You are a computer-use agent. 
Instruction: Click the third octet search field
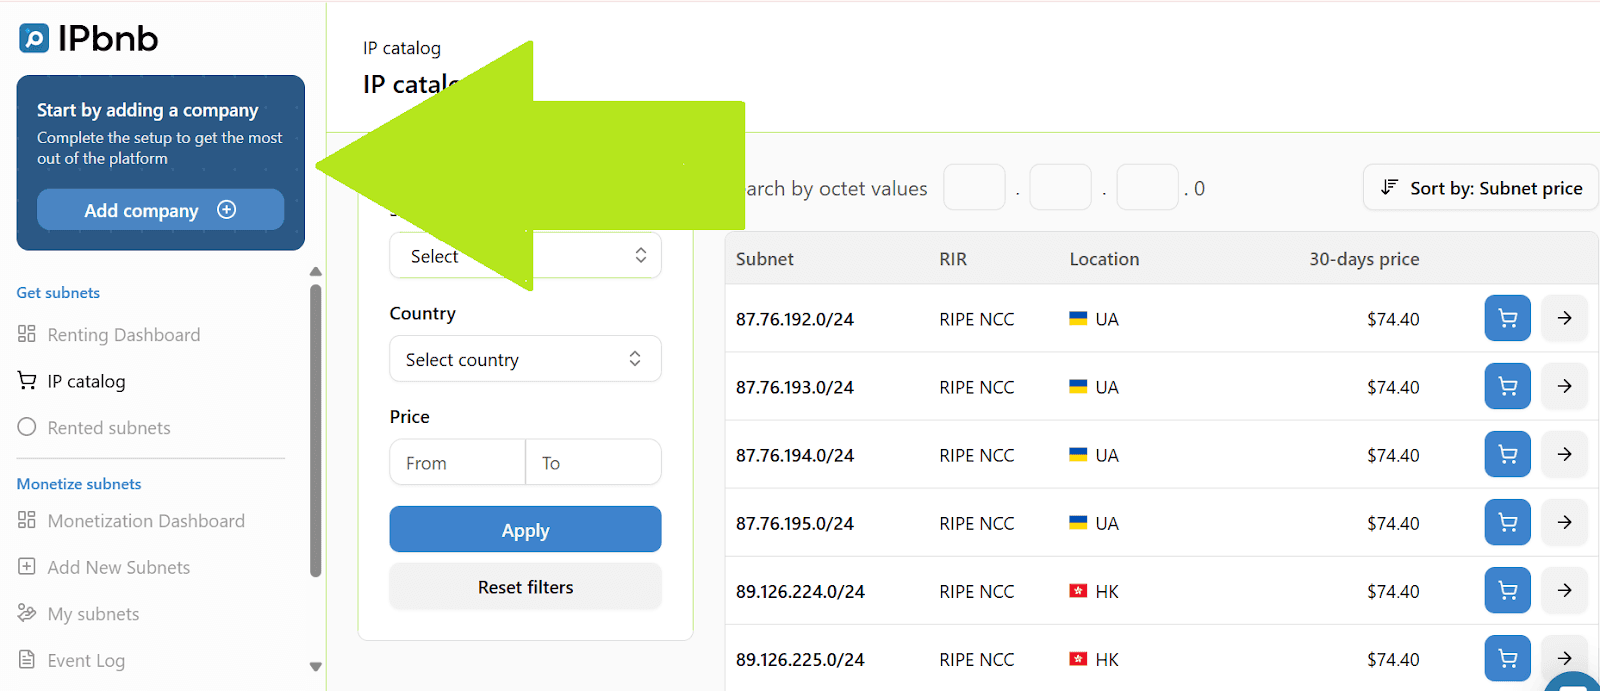[x=1147, y=187]
